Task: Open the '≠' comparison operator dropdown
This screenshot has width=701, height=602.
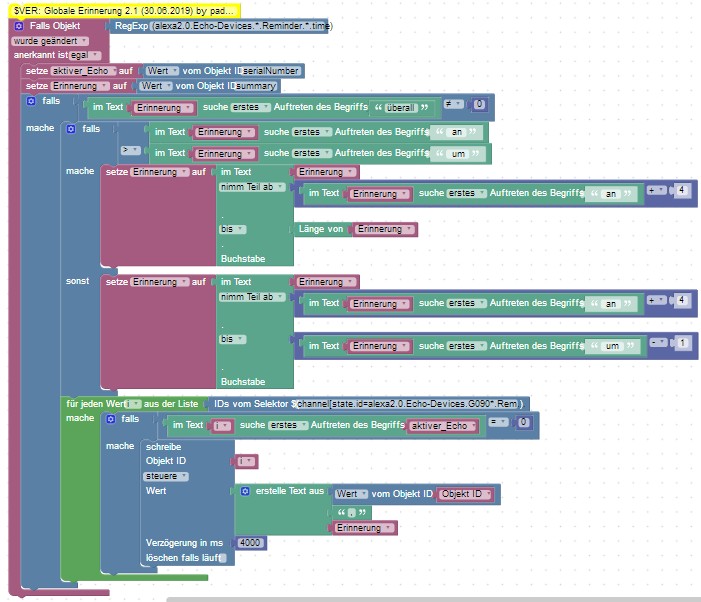Action: [x=453, y=103]
